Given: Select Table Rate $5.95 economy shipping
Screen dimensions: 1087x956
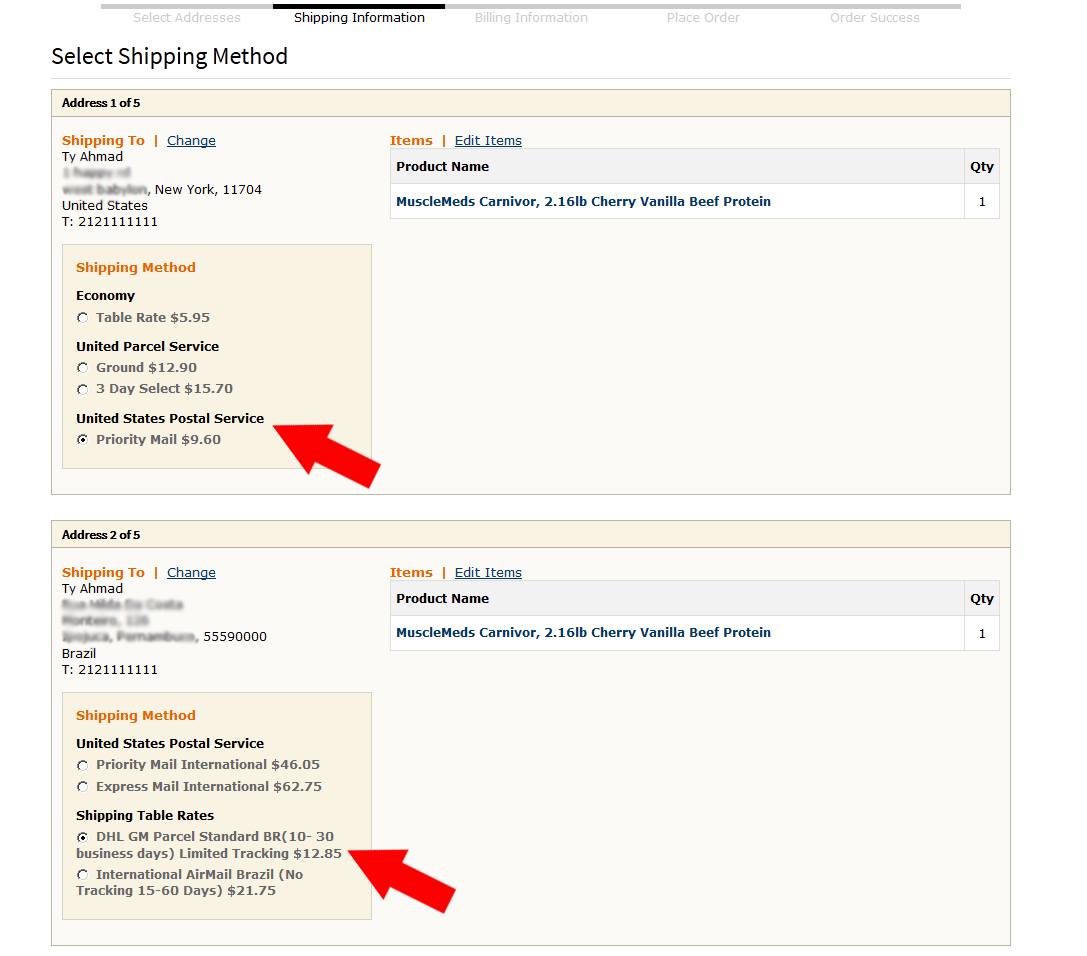Looking at the screenshot, I should pos(83,318).
